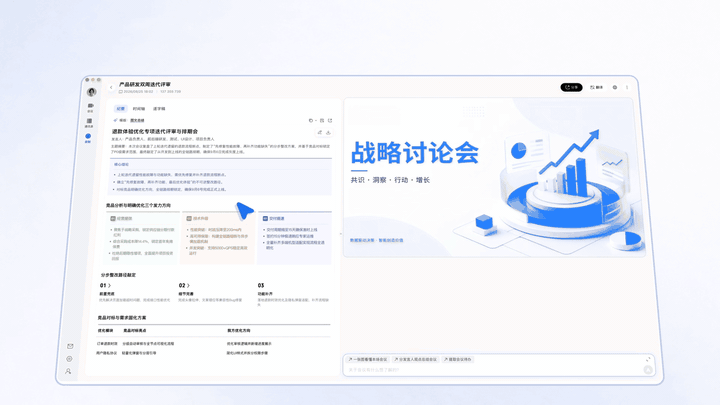Click the 核心结论 section heading
720x405 pixels.
(121, 164)
